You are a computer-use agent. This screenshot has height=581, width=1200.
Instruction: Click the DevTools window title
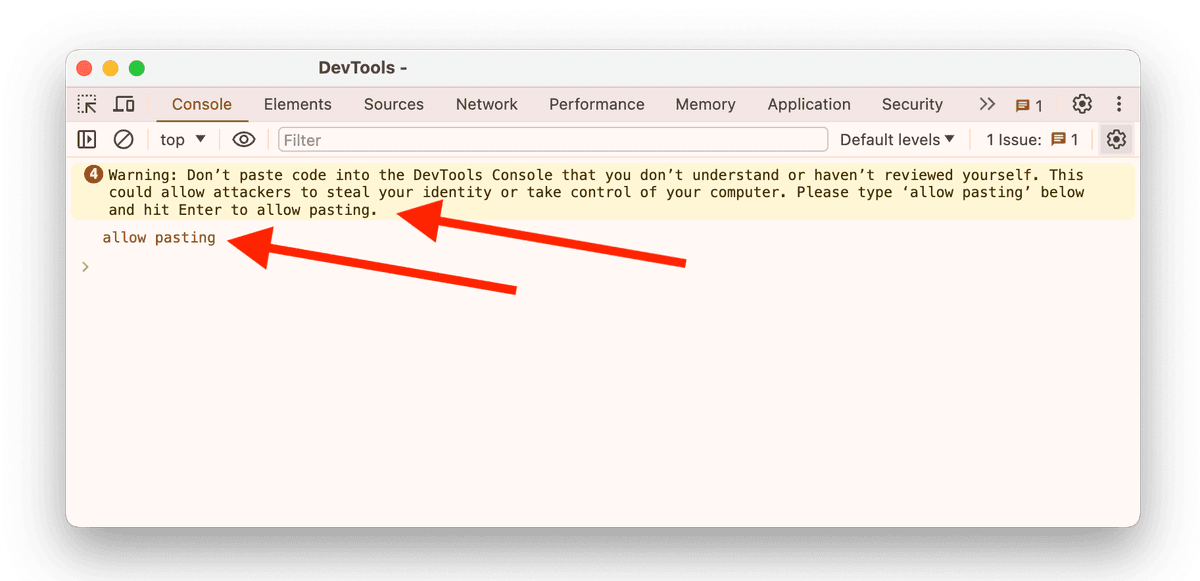[x=363, y=68]
